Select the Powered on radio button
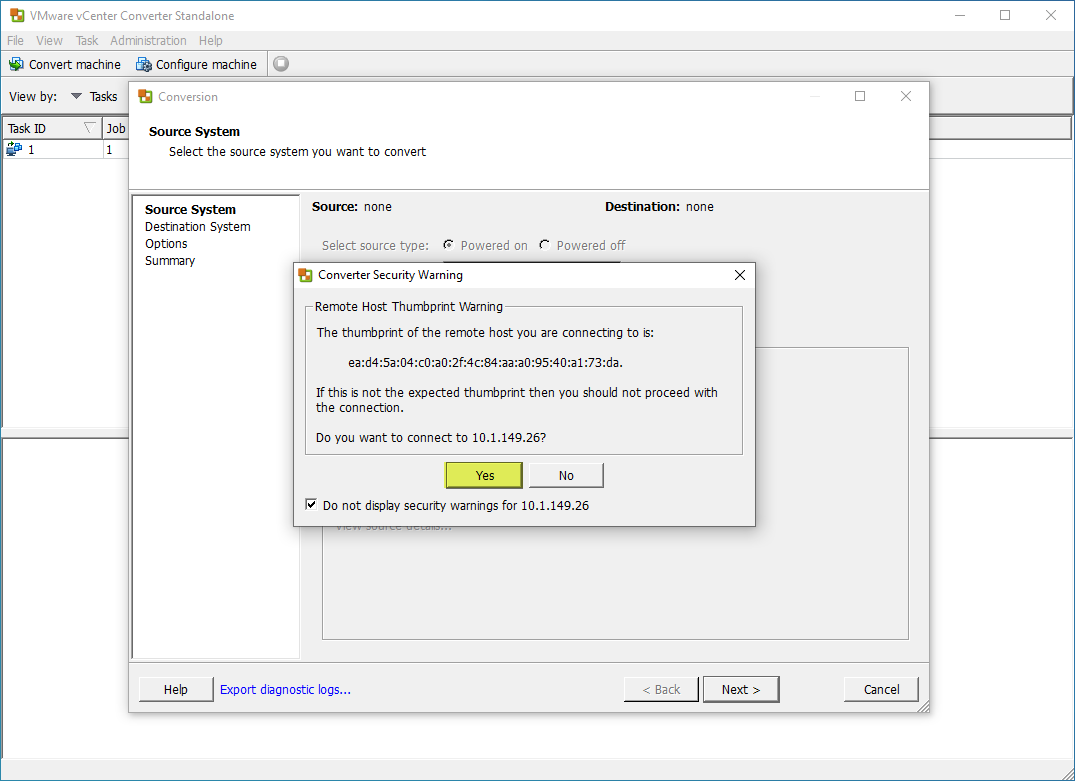The width and height of the screenshot is (1075, 781). click(448, 245)
